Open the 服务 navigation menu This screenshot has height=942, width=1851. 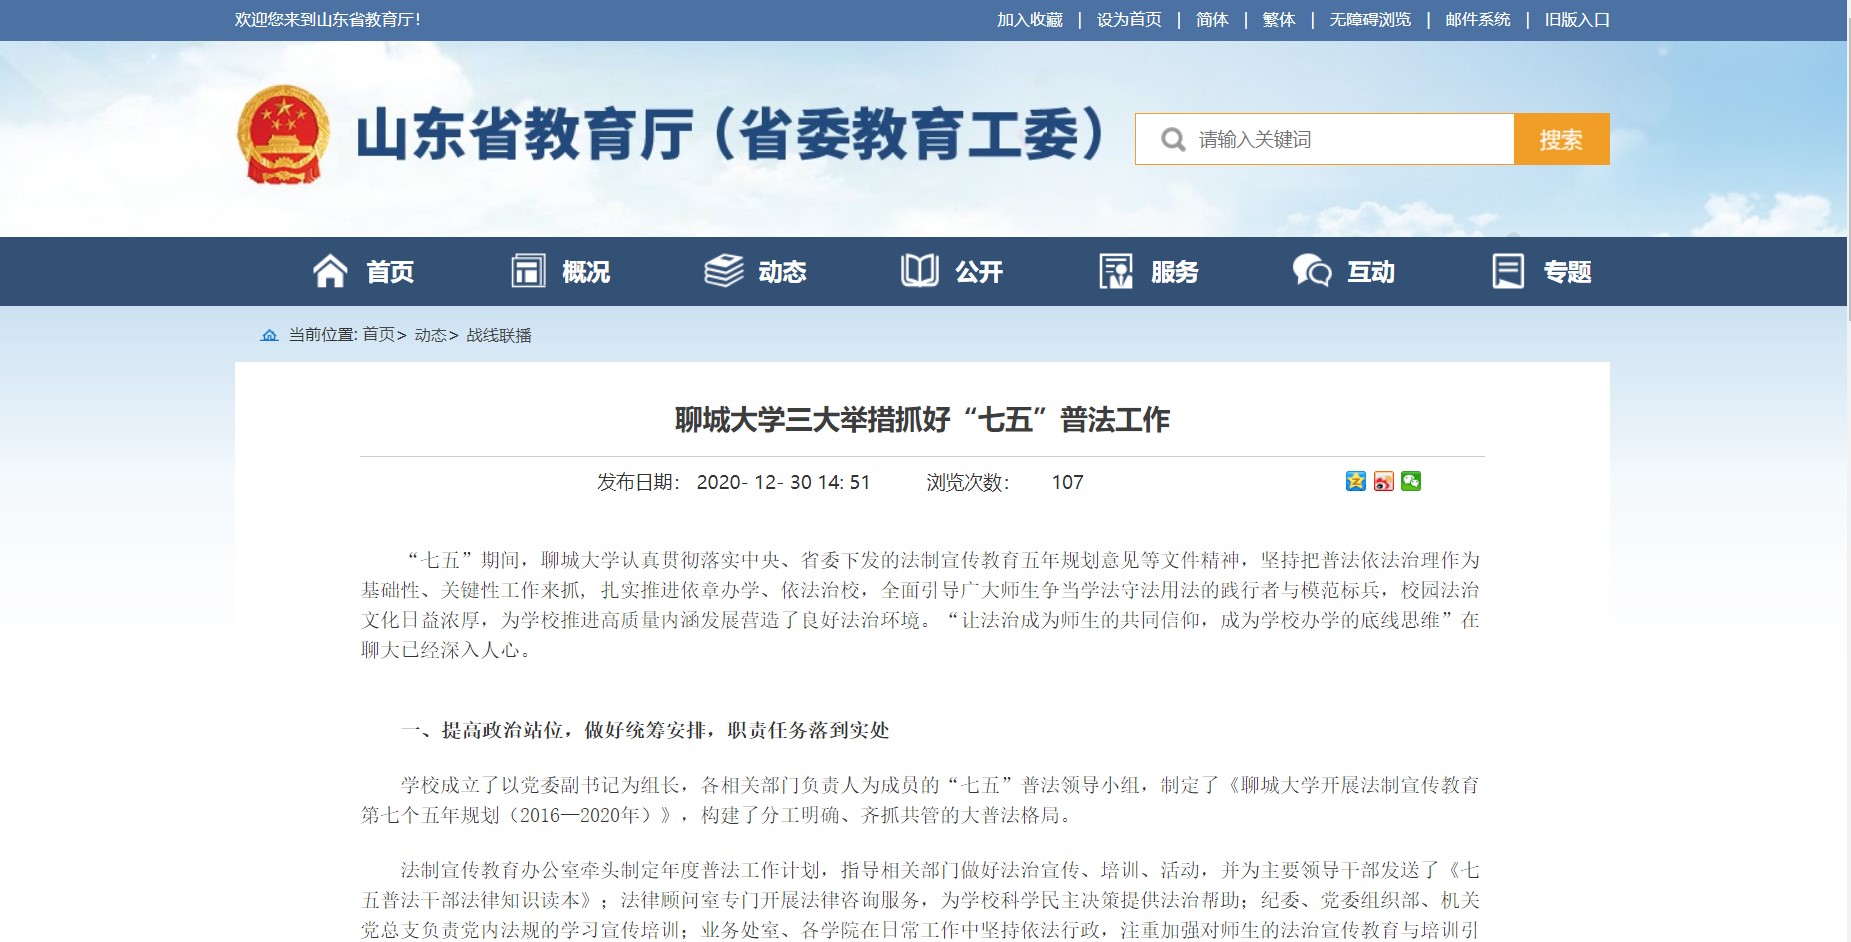(1174, 272)
